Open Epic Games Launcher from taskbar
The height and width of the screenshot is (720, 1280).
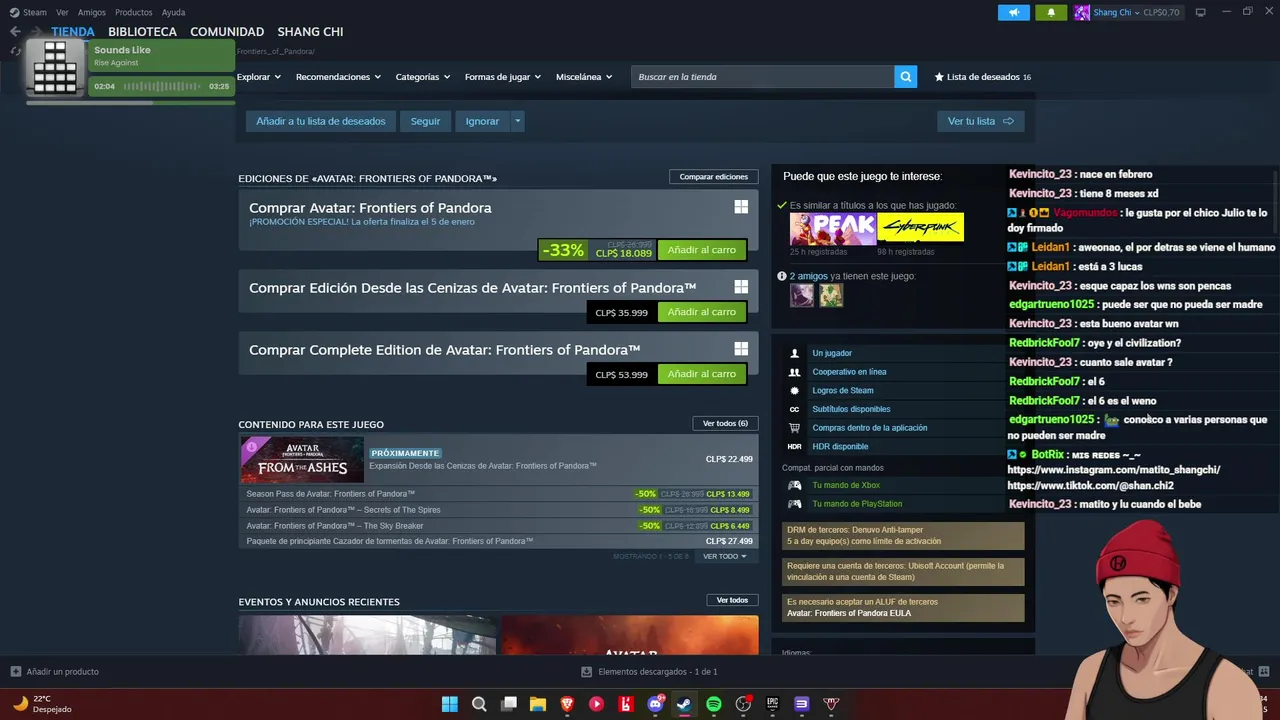point(772,704)
